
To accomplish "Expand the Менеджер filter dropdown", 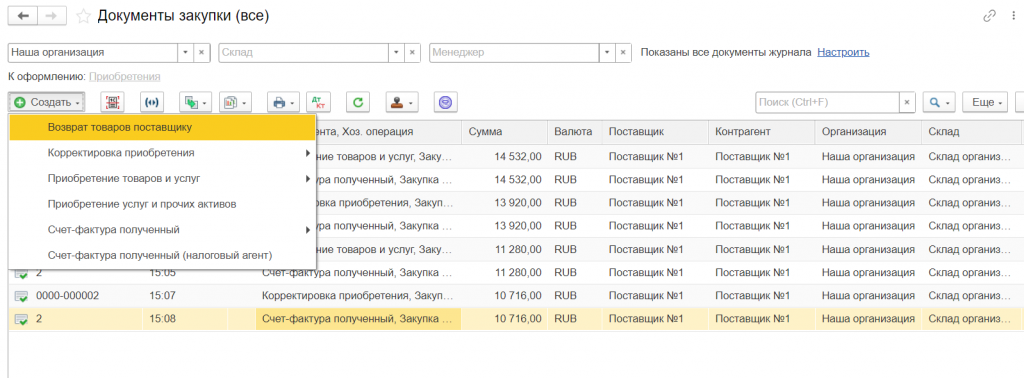I will (x=607, y=52).
